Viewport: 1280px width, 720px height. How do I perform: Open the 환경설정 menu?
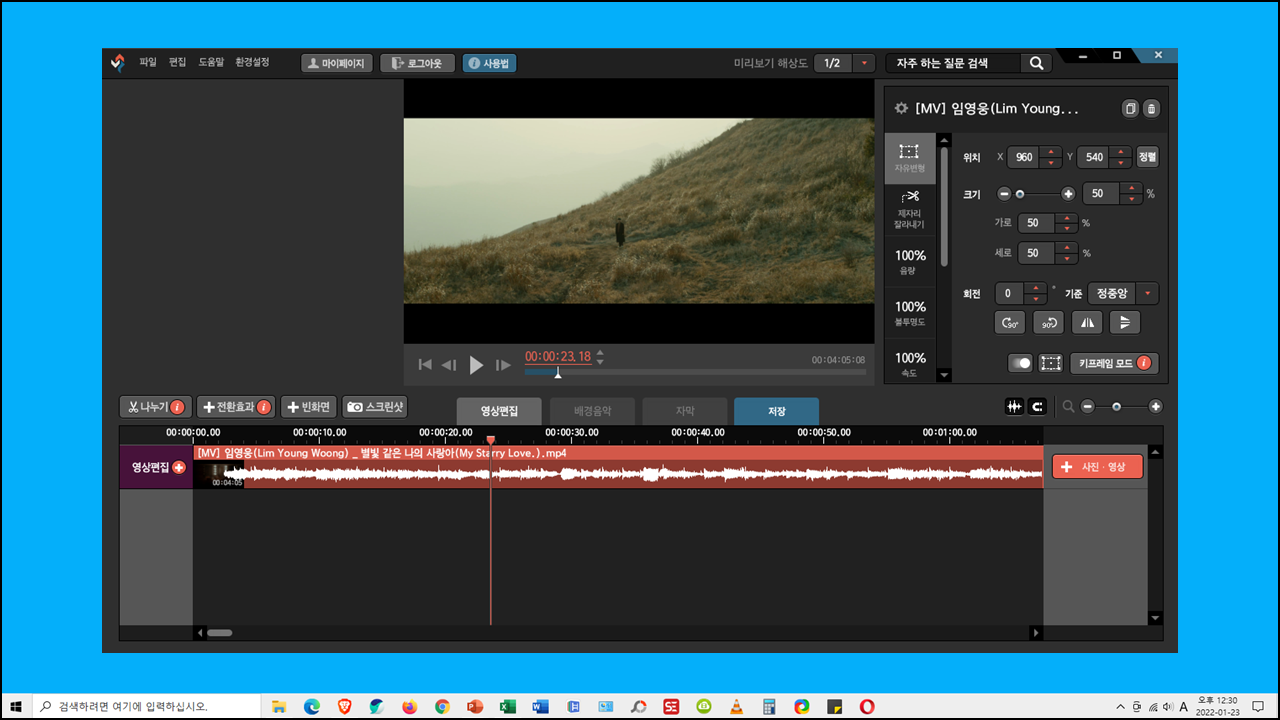coord(252,62)
